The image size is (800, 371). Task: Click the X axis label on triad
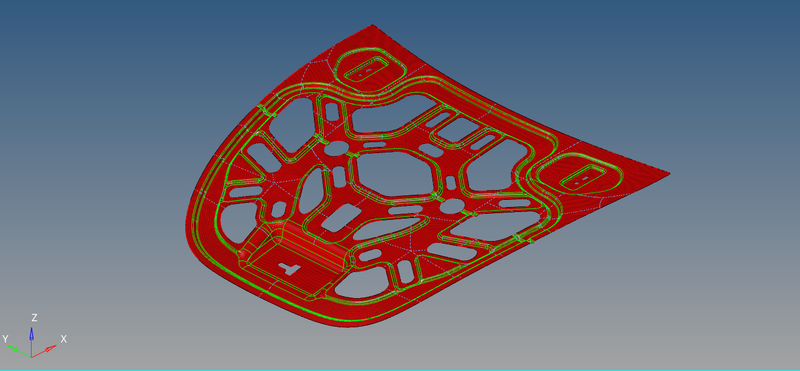point(64,339)
